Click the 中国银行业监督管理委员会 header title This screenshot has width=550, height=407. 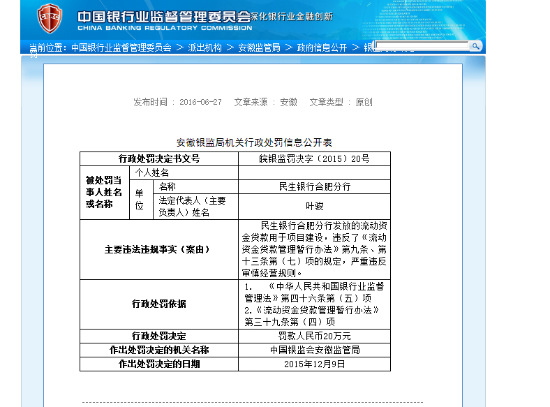(164, 16)
